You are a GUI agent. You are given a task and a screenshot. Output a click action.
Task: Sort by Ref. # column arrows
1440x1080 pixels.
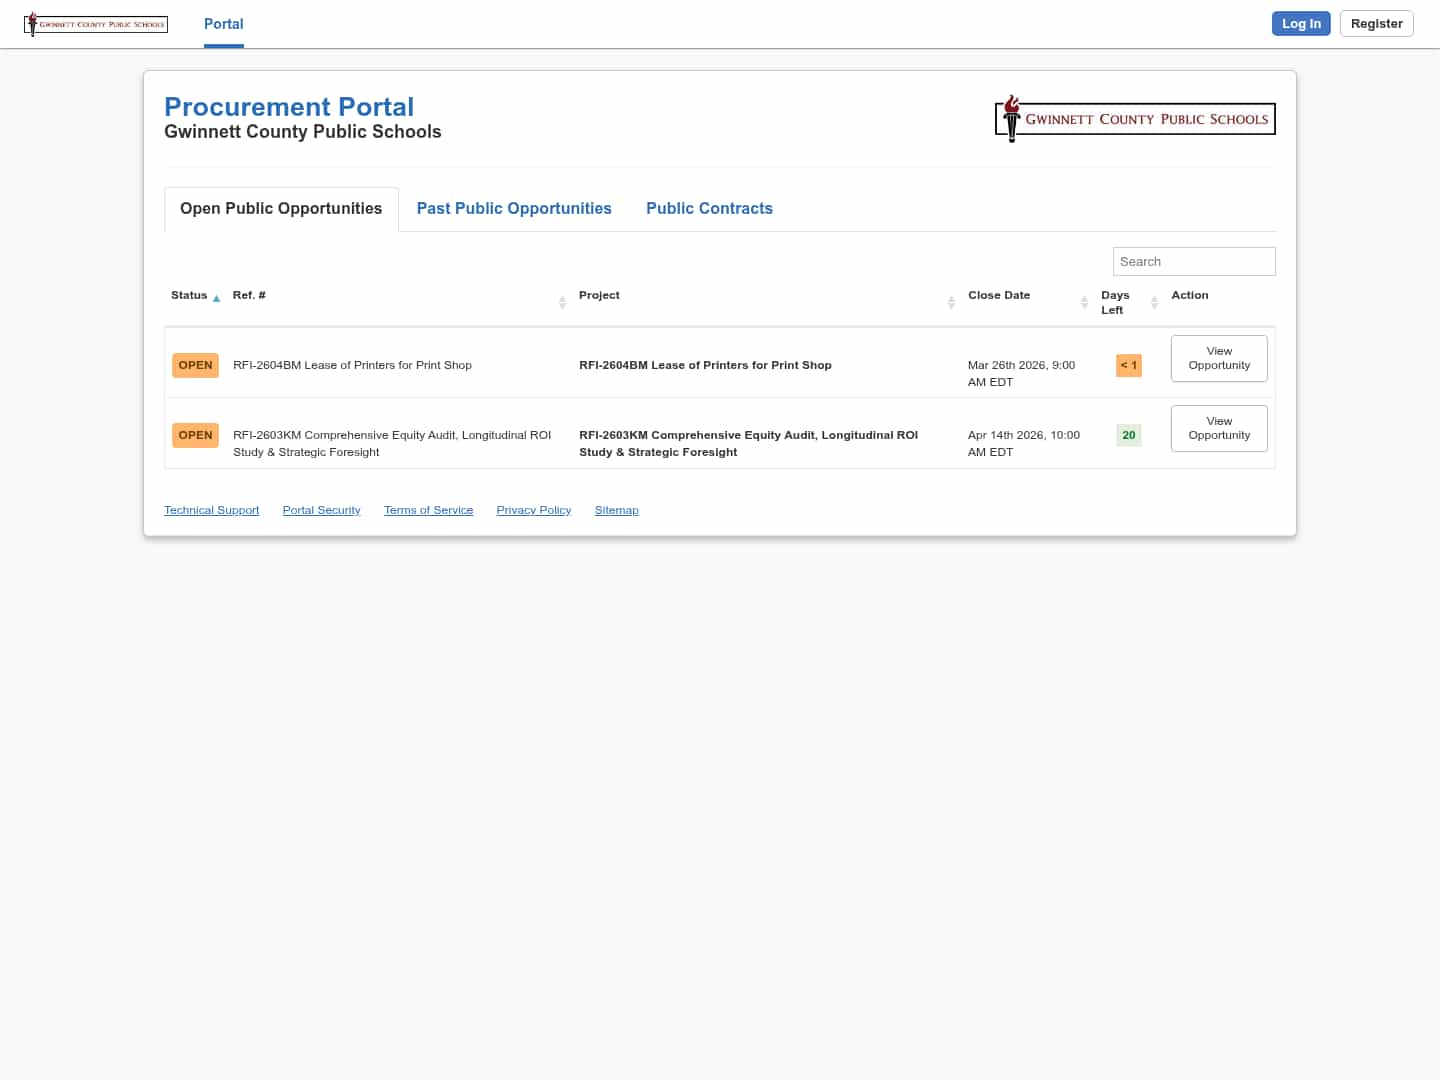point(562,302)
